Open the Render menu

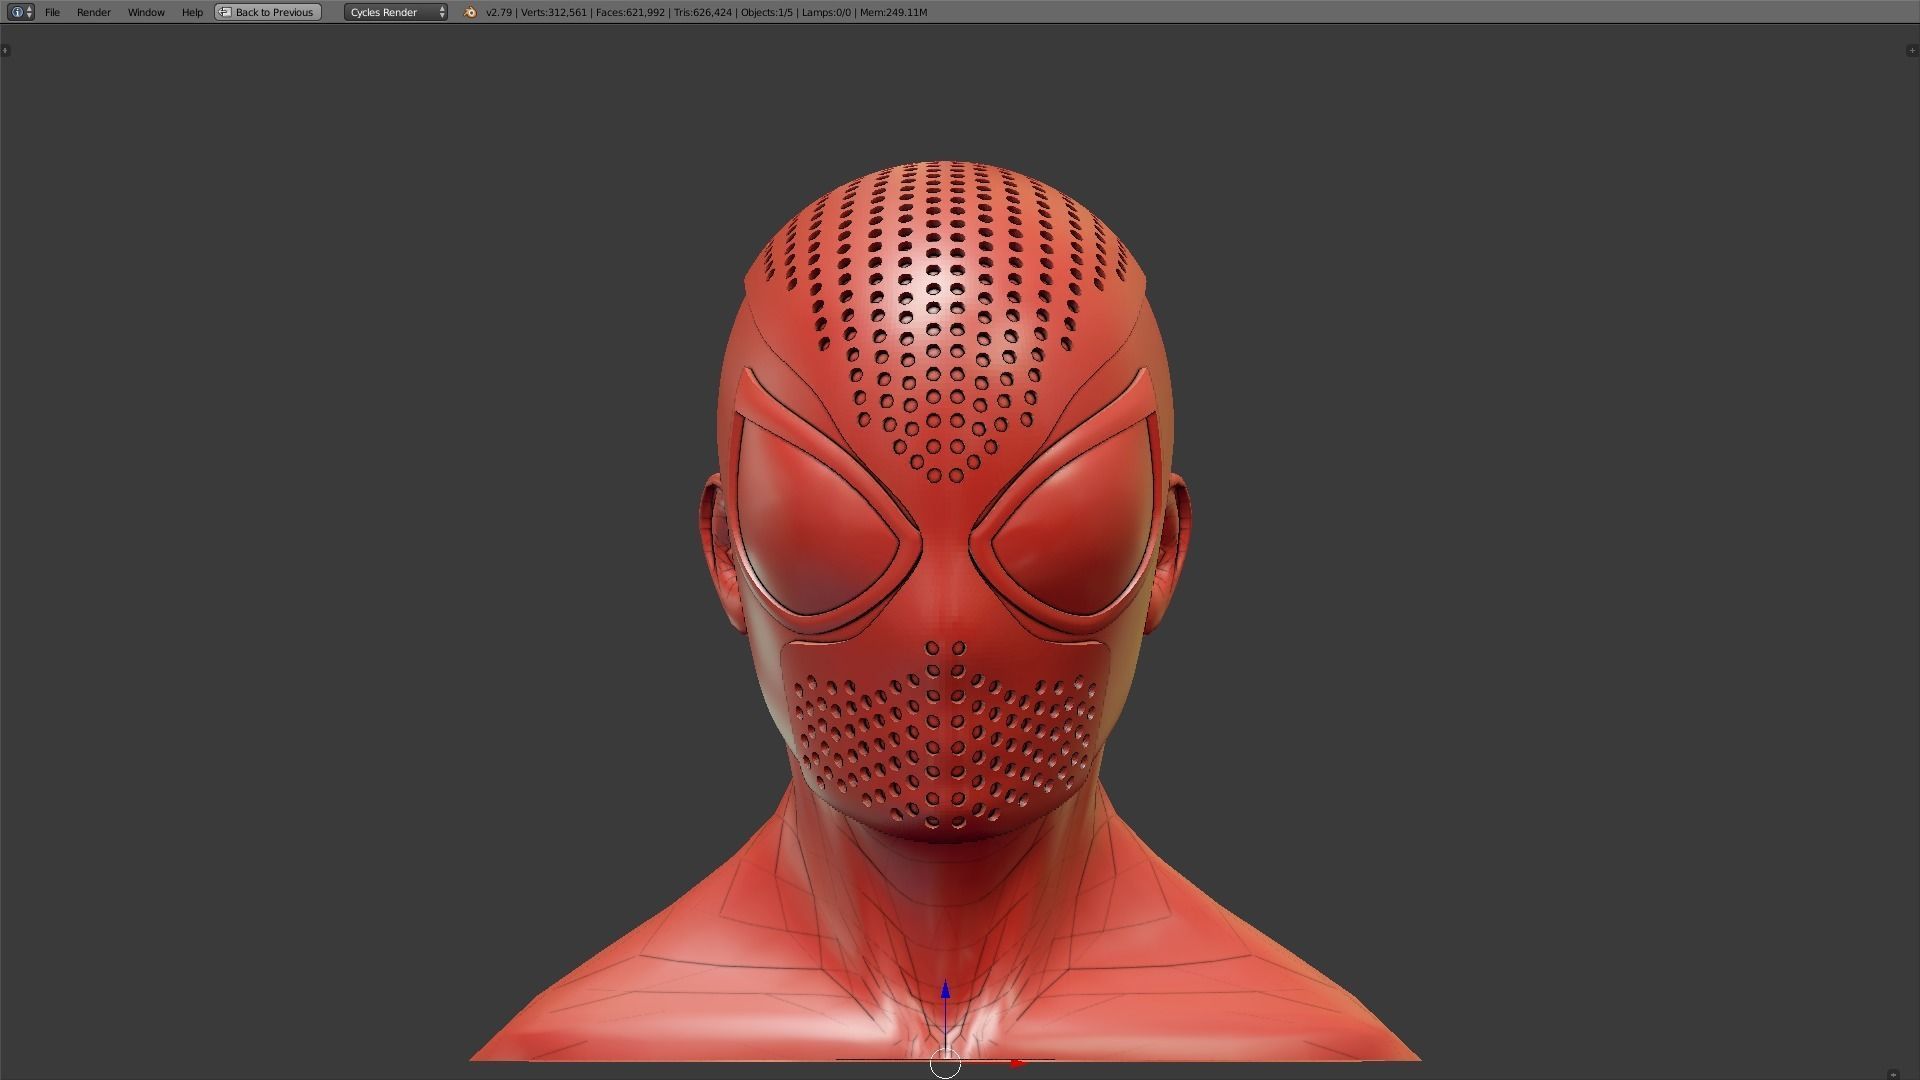(x=94, y=12)
